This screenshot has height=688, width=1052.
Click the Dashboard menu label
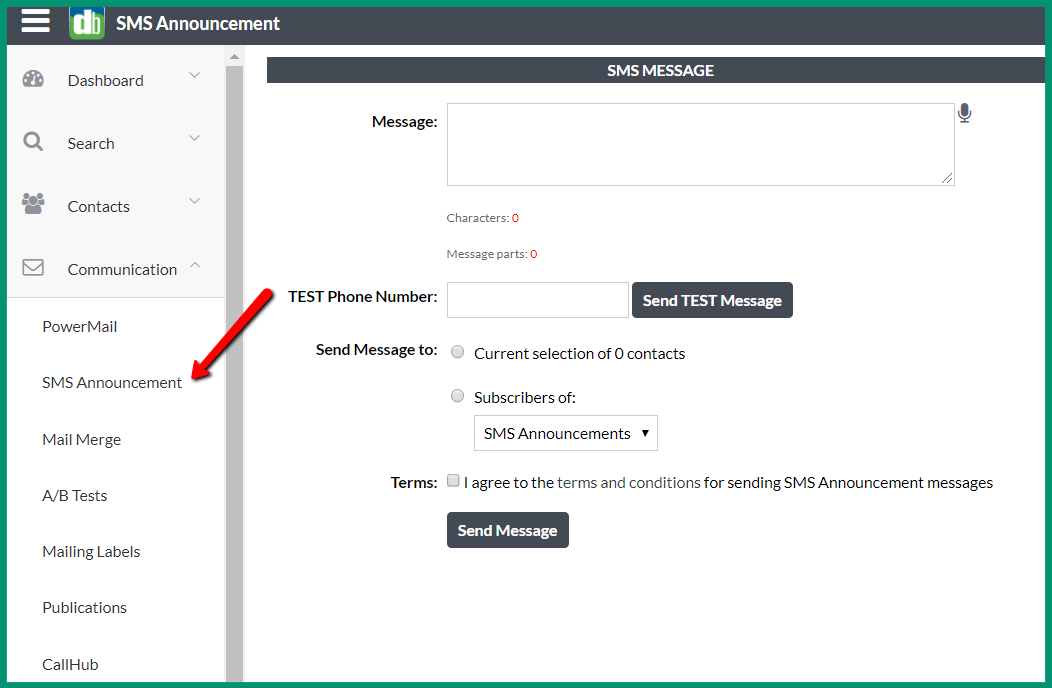(x=105, y=81)
